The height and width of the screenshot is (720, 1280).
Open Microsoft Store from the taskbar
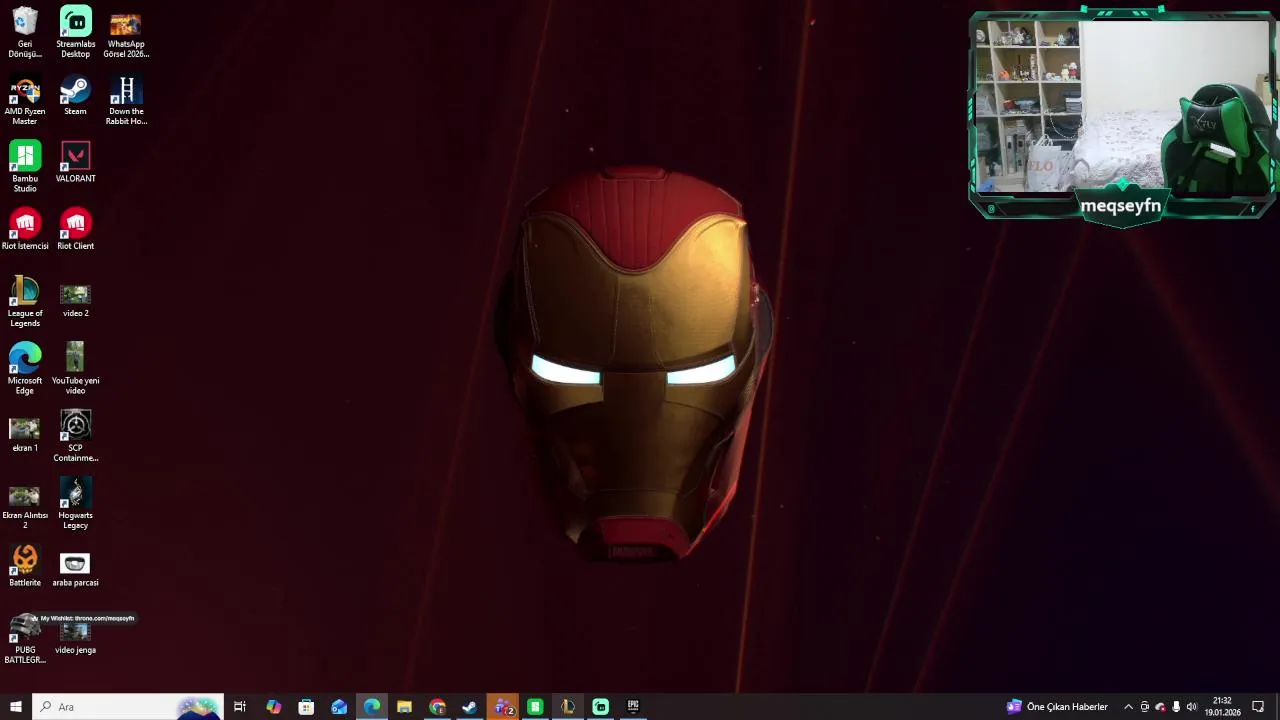(306, 707)
